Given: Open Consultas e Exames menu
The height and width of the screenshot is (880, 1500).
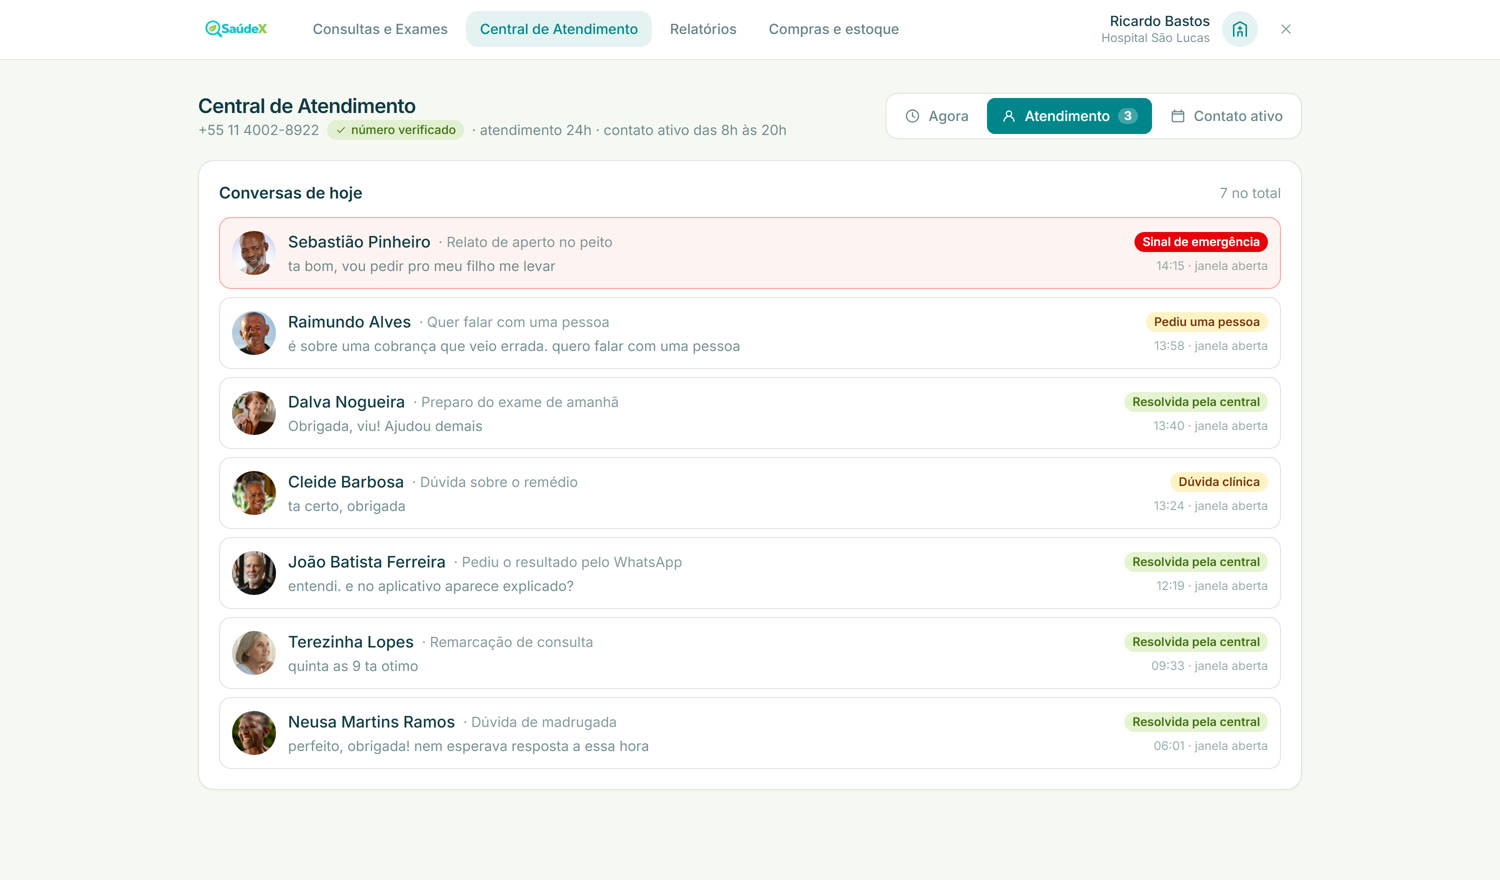Looking at the screenshot, I should (x=380, y=29).
